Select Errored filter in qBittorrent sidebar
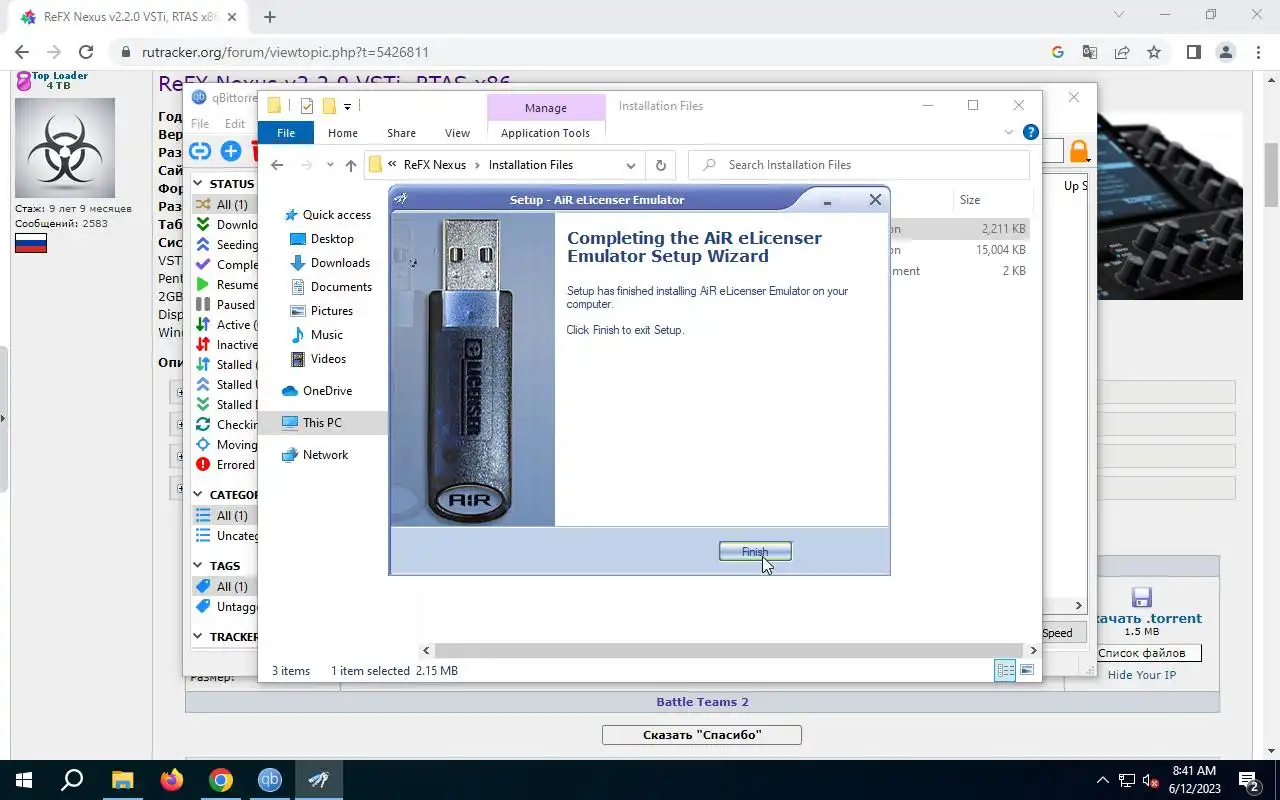The width and height of the screenshot is (1280, 800). tap(226, 465)
